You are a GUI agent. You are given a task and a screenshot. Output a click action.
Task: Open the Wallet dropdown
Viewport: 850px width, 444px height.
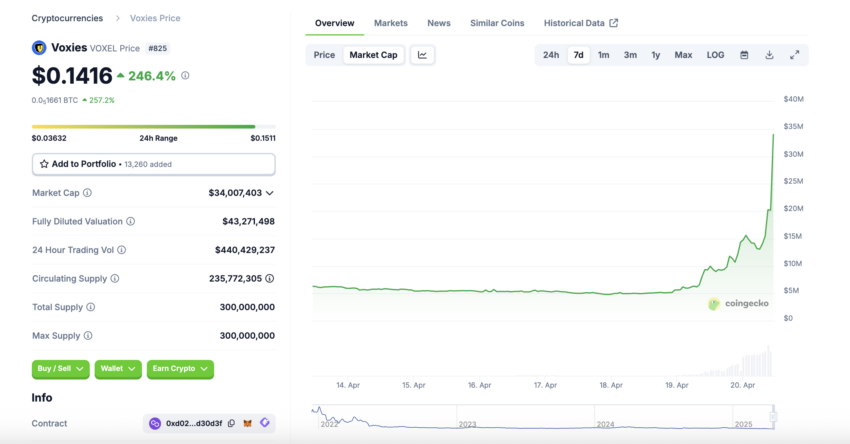point(118,369)
